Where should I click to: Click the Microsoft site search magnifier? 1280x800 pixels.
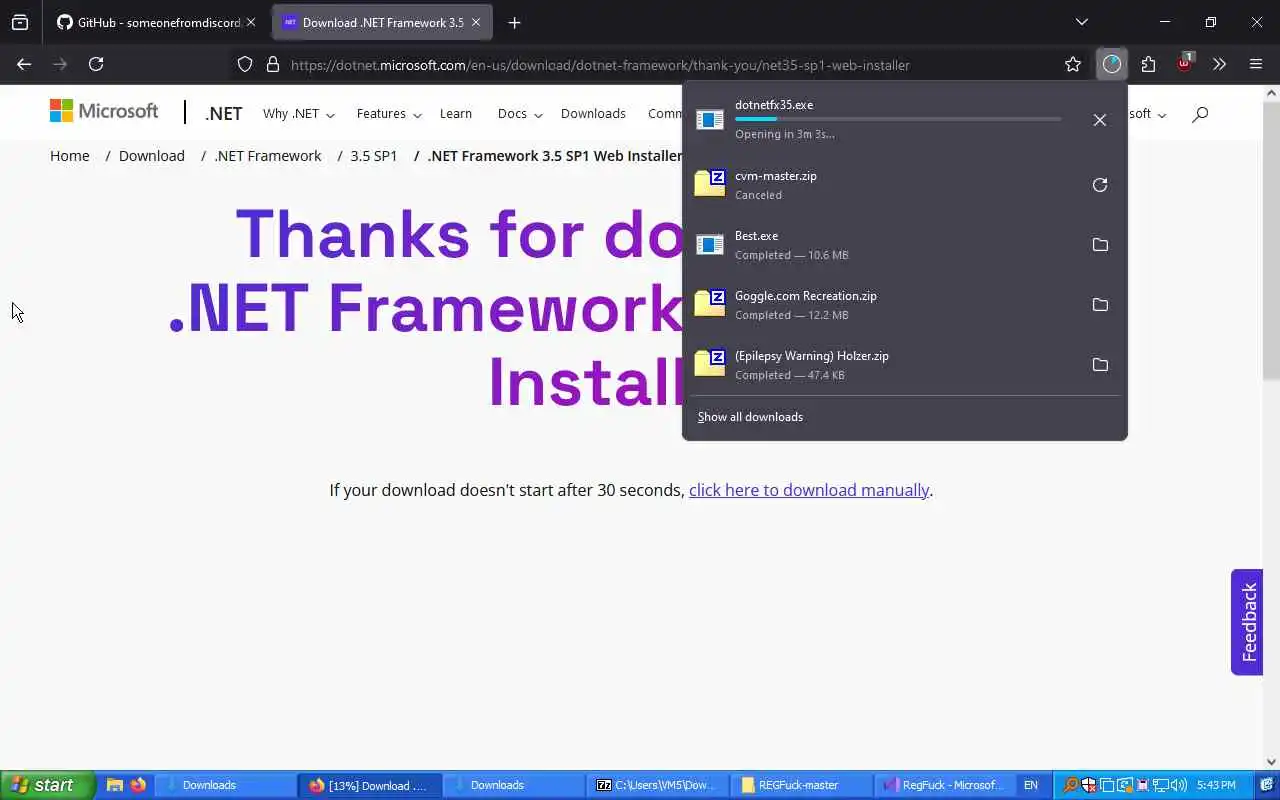coord(1200,114)
